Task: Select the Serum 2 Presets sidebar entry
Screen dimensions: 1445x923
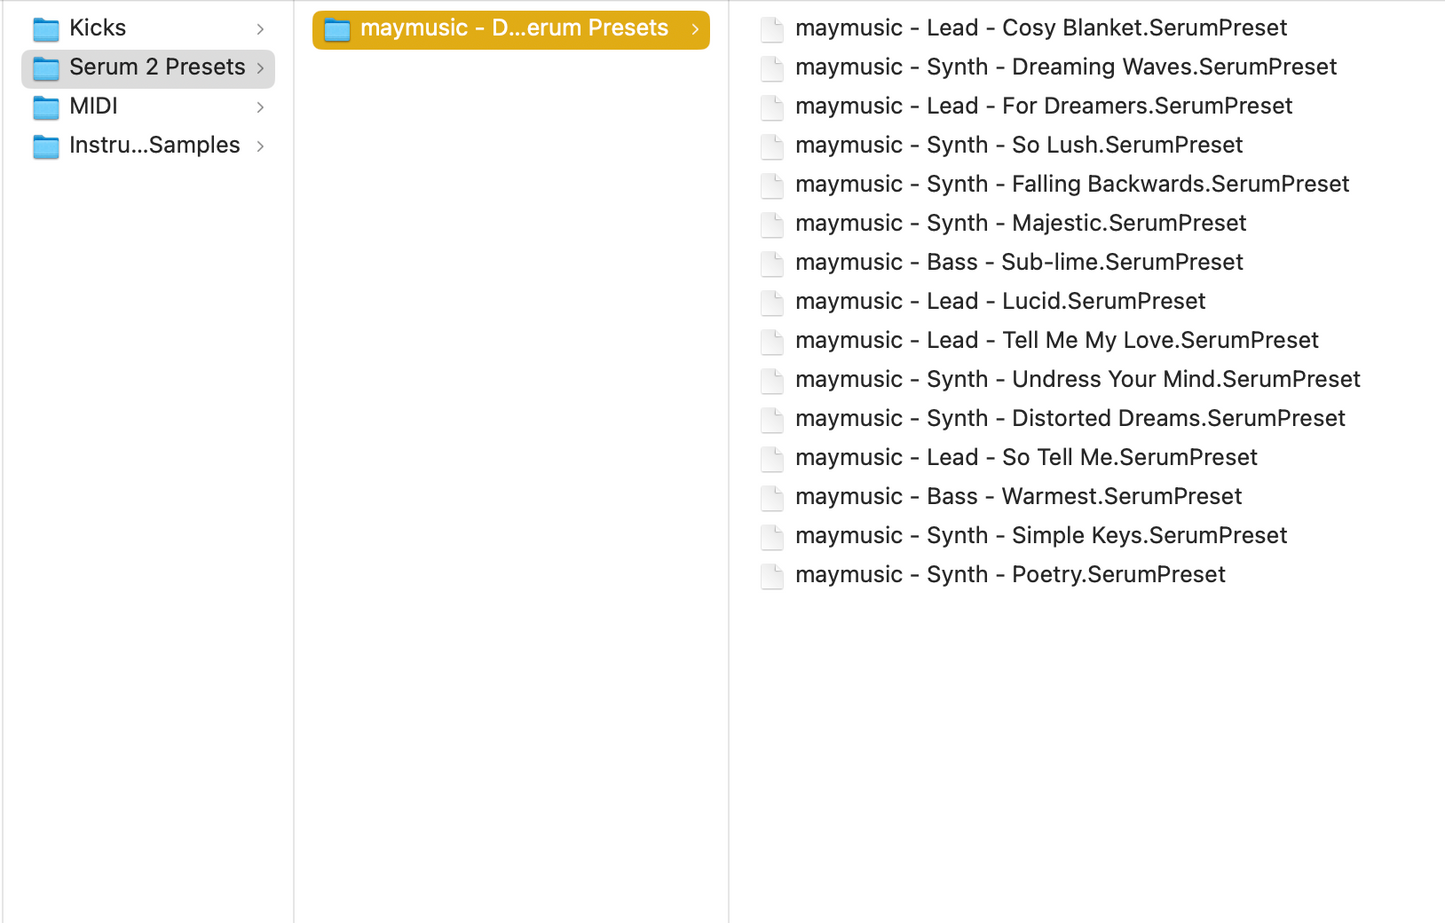Action: (x=150, y=67)
